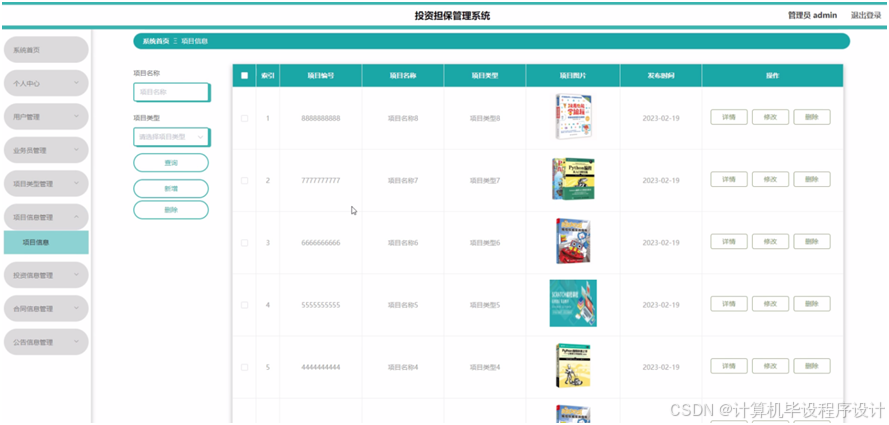Click date 2023-02-19 in row 4444444444
889x425 pixels.
point(661,367)
